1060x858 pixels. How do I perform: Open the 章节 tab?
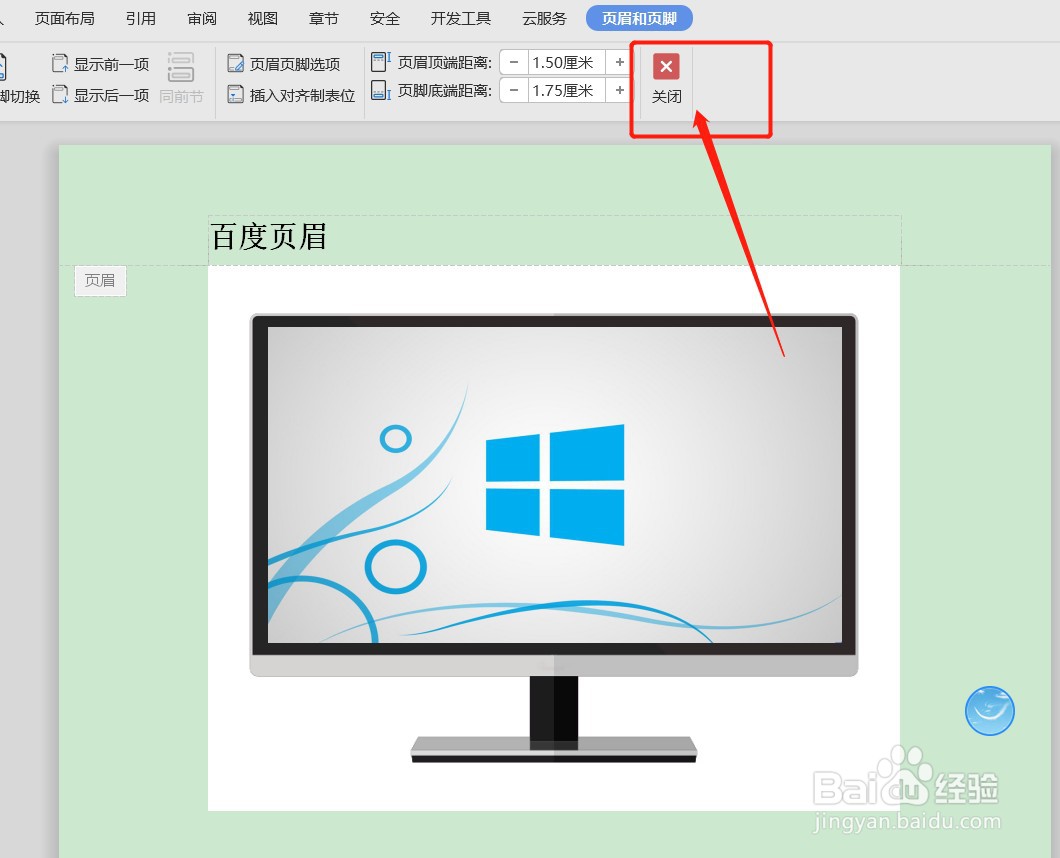coord(324,18)
